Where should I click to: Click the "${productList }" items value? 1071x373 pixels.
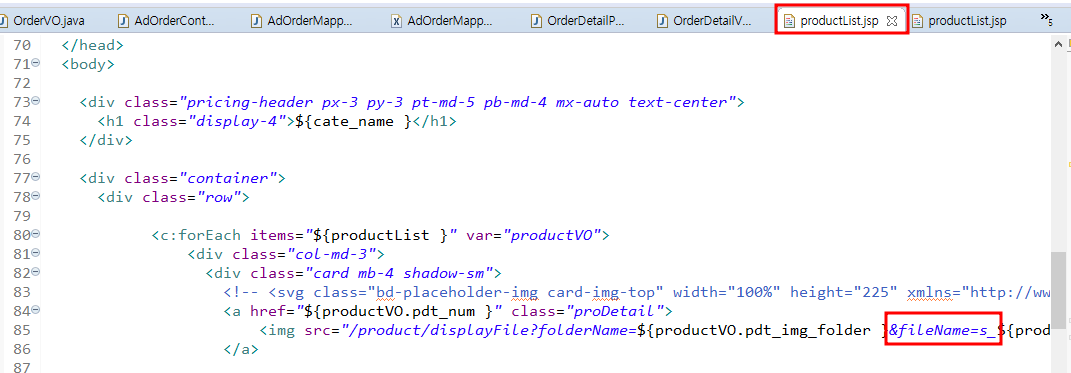click(x=381, y=236)
